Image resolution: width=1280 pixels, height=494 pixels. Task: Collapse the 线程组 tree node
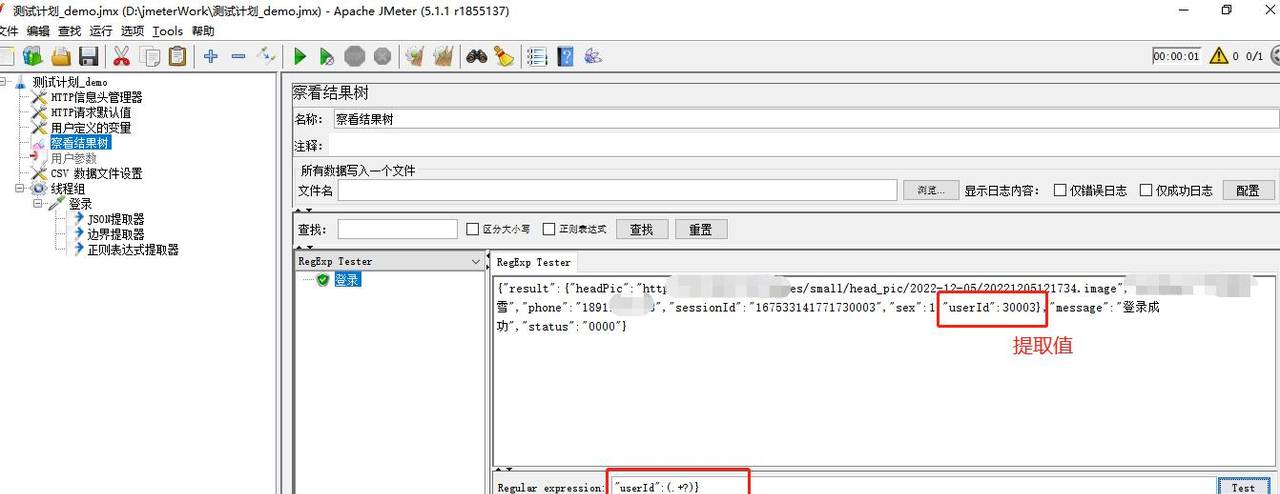pyautogui.click(x=20, y=189)
